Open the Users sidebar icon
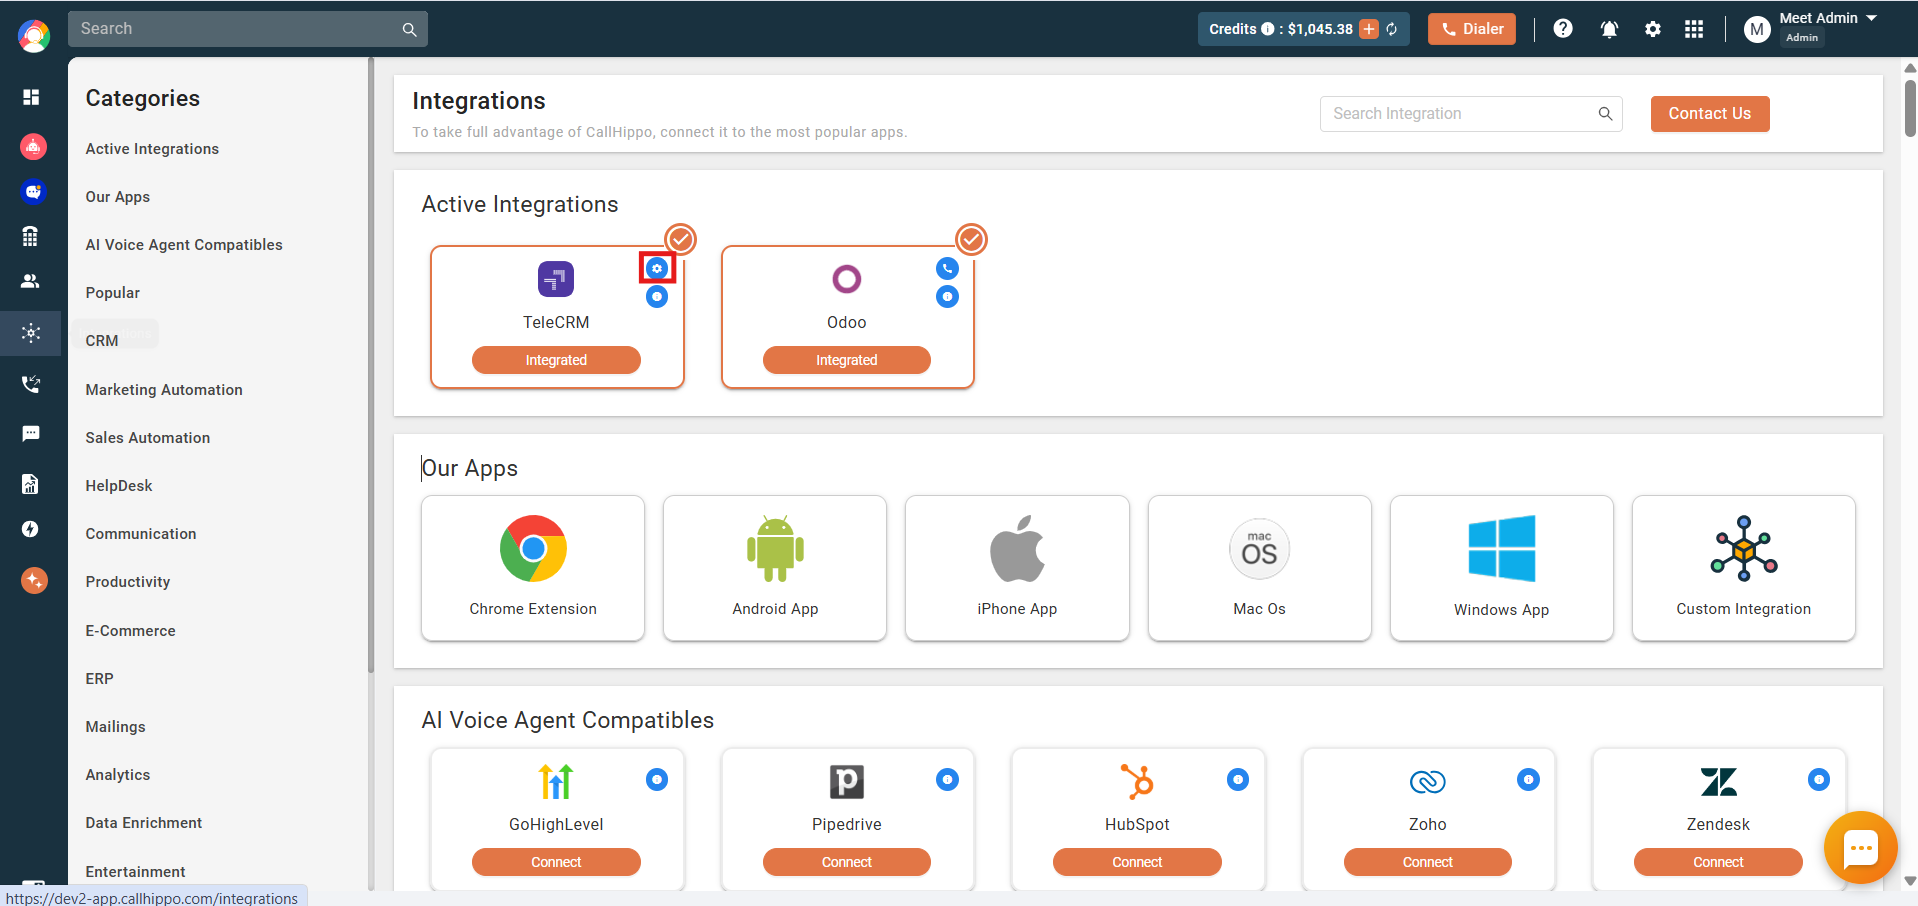1918x906 pixels. [30, 281]
